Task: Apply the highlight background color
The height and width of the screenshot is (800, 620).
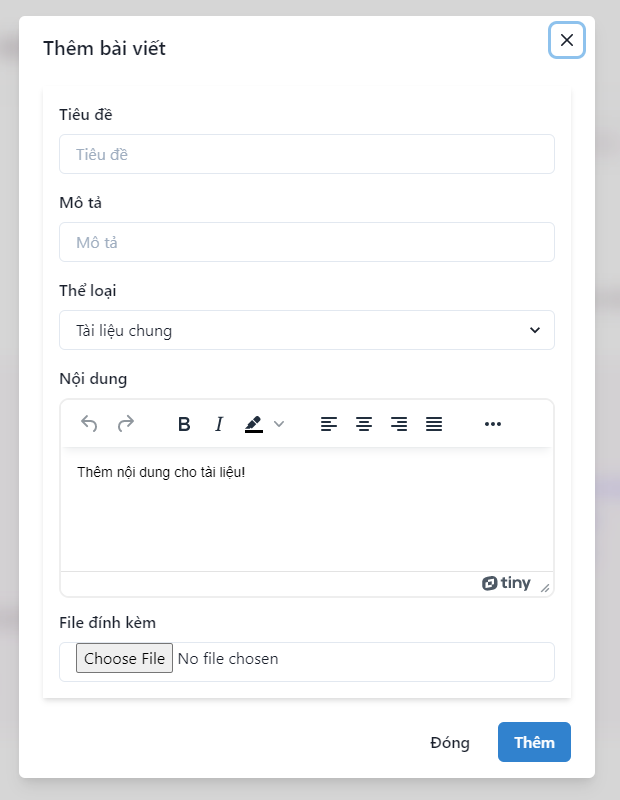Action: click(x=254, y=424)
